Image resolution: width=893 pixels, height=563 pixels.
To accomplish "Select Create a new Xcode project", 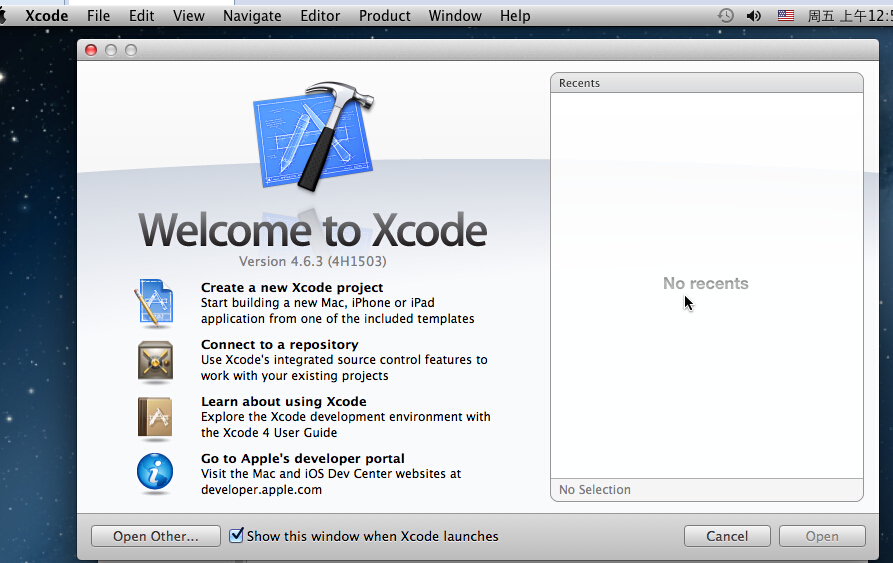I will (x=292, y=287).
